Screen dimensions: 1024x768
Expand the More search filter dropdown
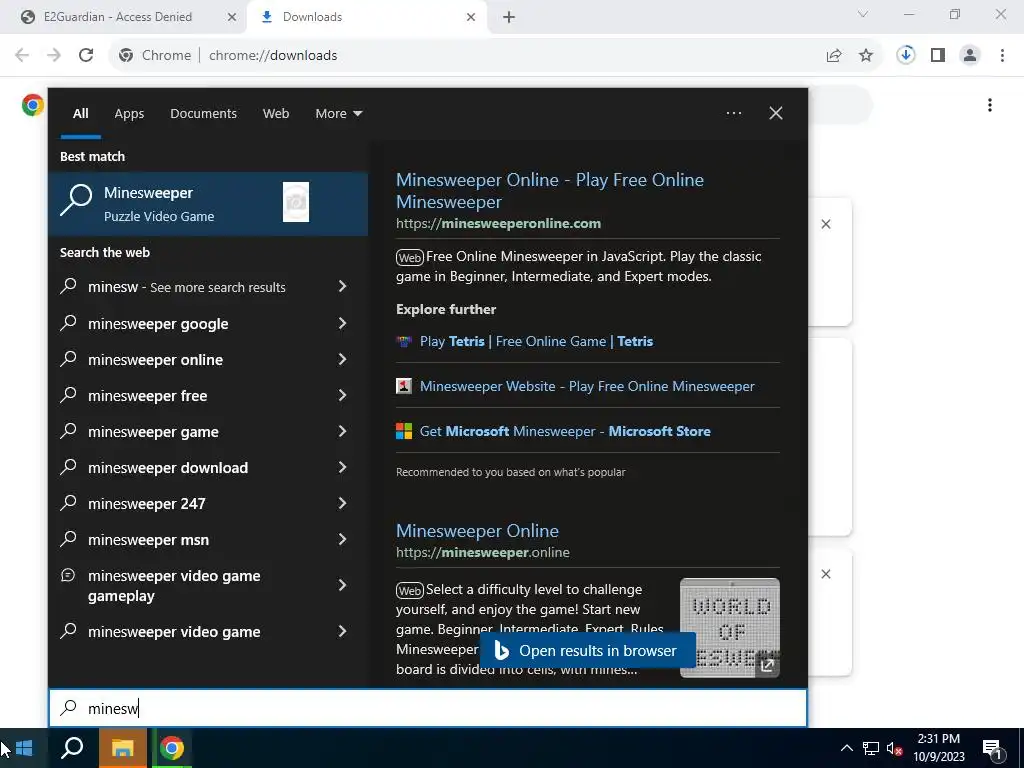coord(338,114)
